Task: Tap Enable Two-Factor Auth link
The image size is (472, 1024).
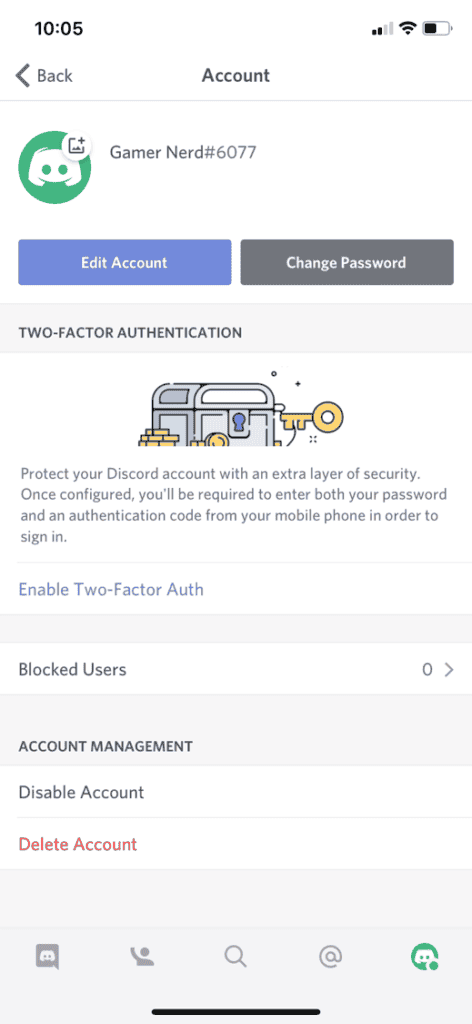Action: click(x=111, y=590)
